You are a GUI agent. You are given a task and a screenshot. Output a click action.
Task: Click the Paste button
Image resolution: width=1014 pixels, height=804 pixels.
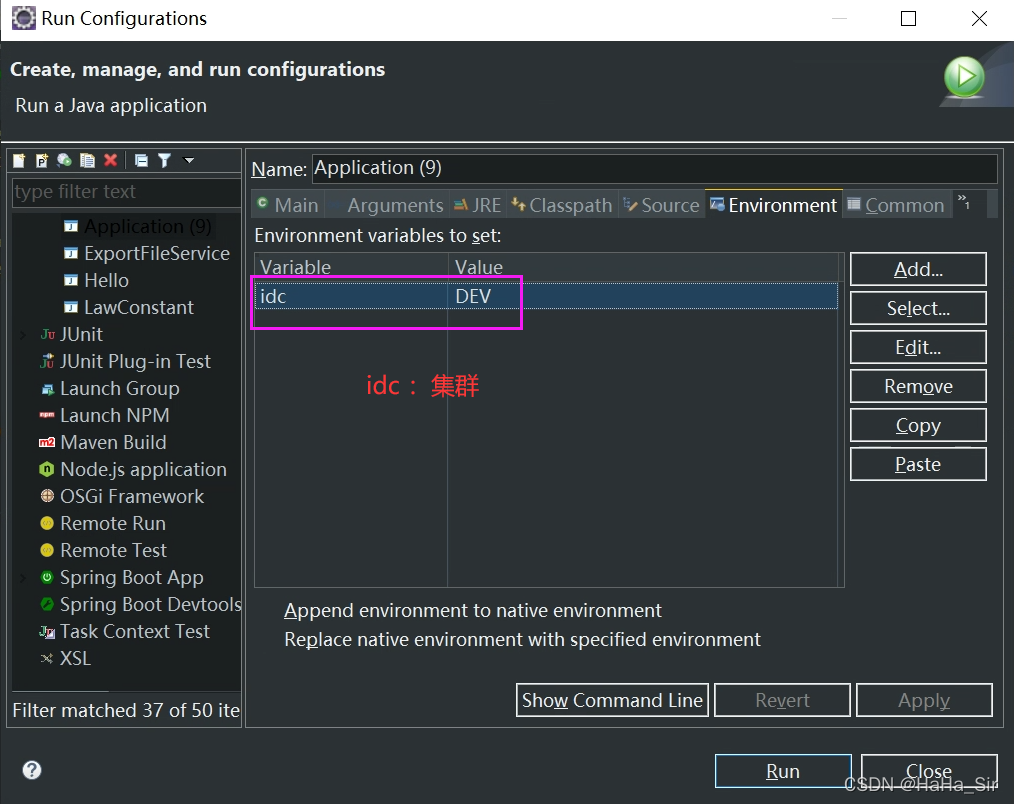coord(918,464)
